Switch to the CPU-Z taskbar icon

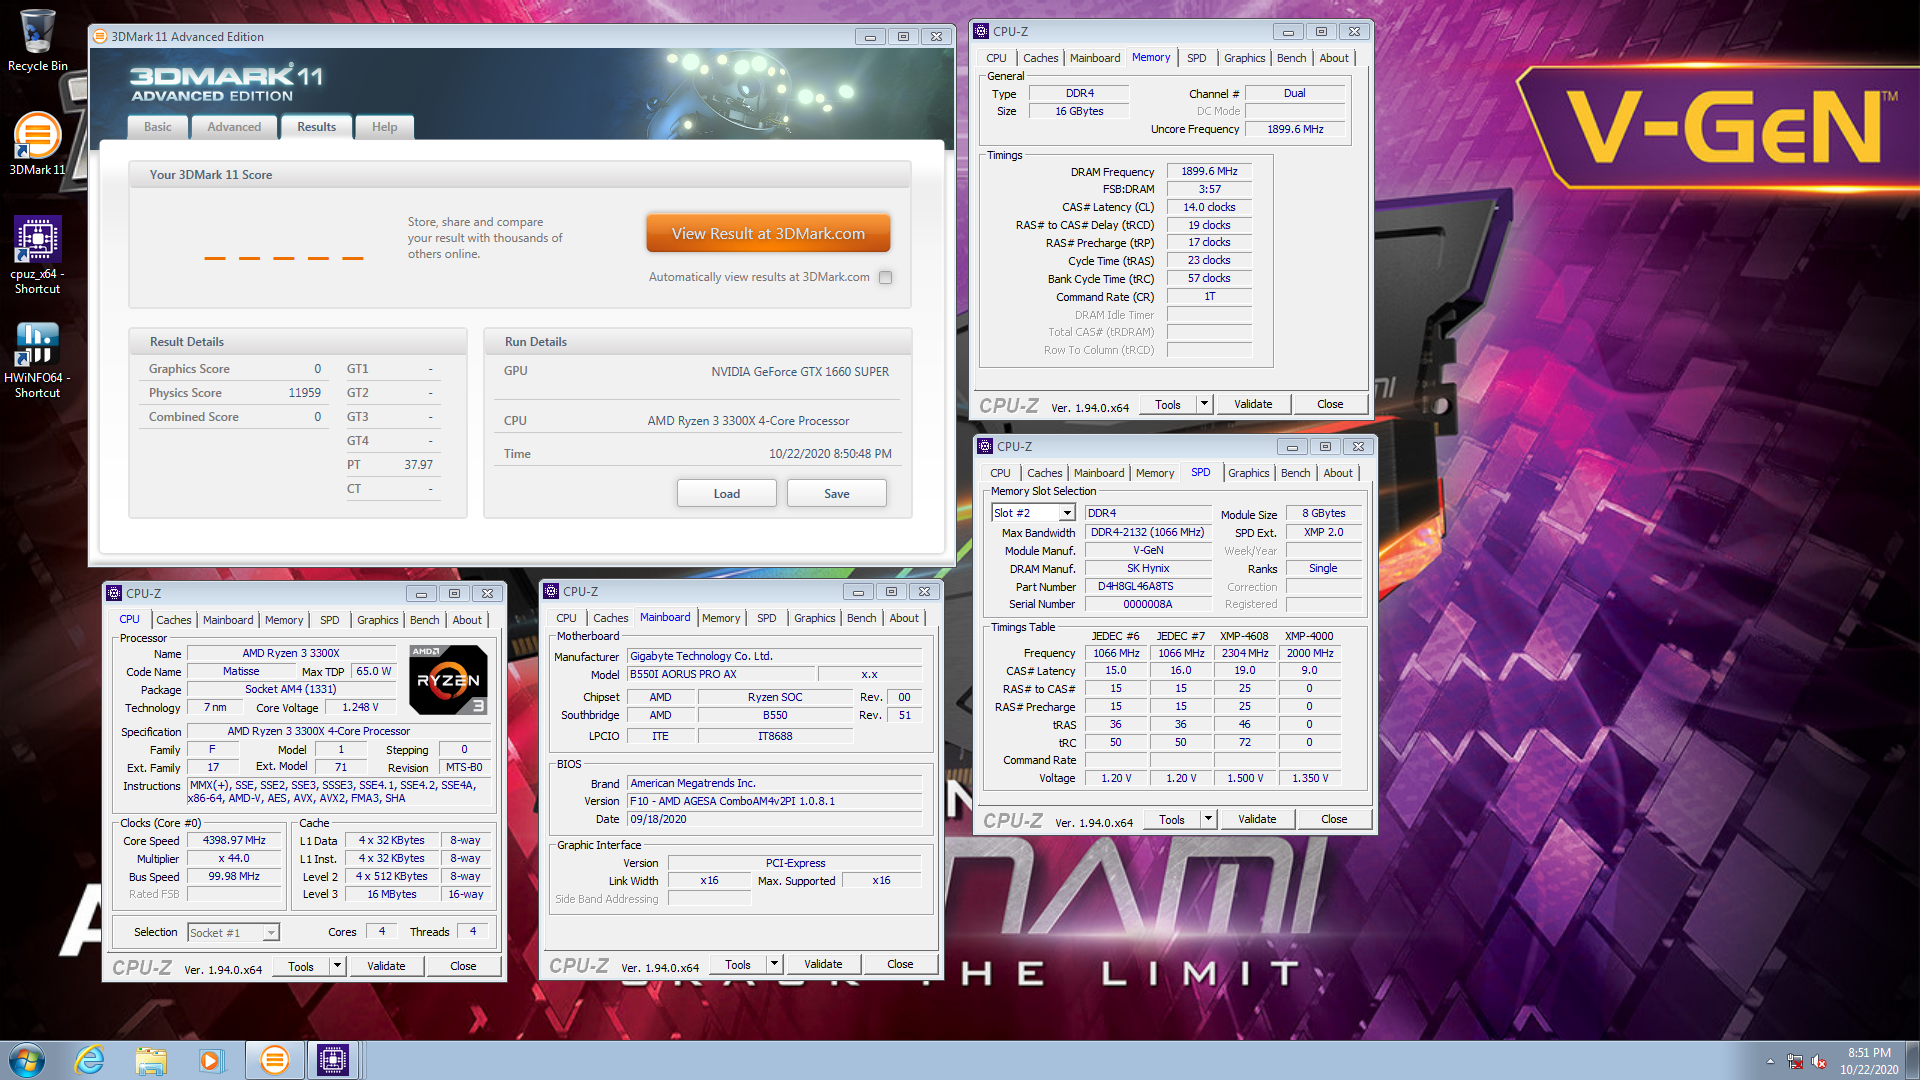click(332, 1060)
